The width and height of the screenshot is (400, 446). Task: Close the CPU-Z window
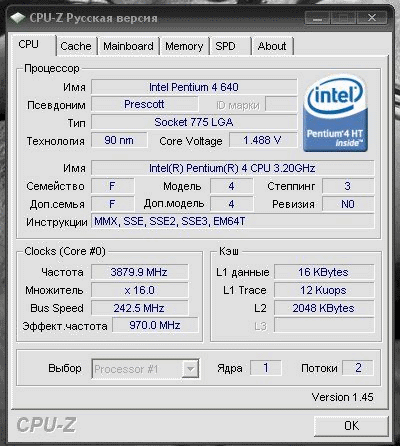point(372,17)
